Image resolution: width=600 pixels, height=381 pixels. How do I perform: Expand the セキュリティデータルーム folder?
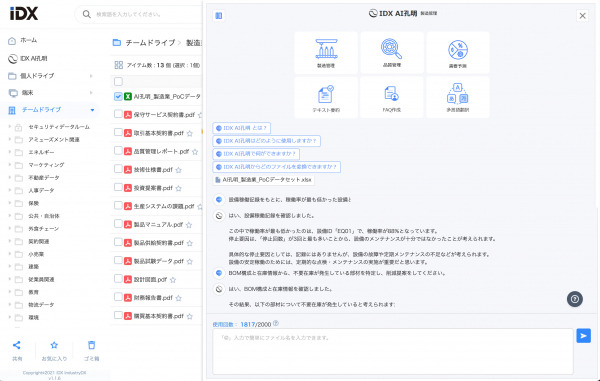(x=10, y=127)
